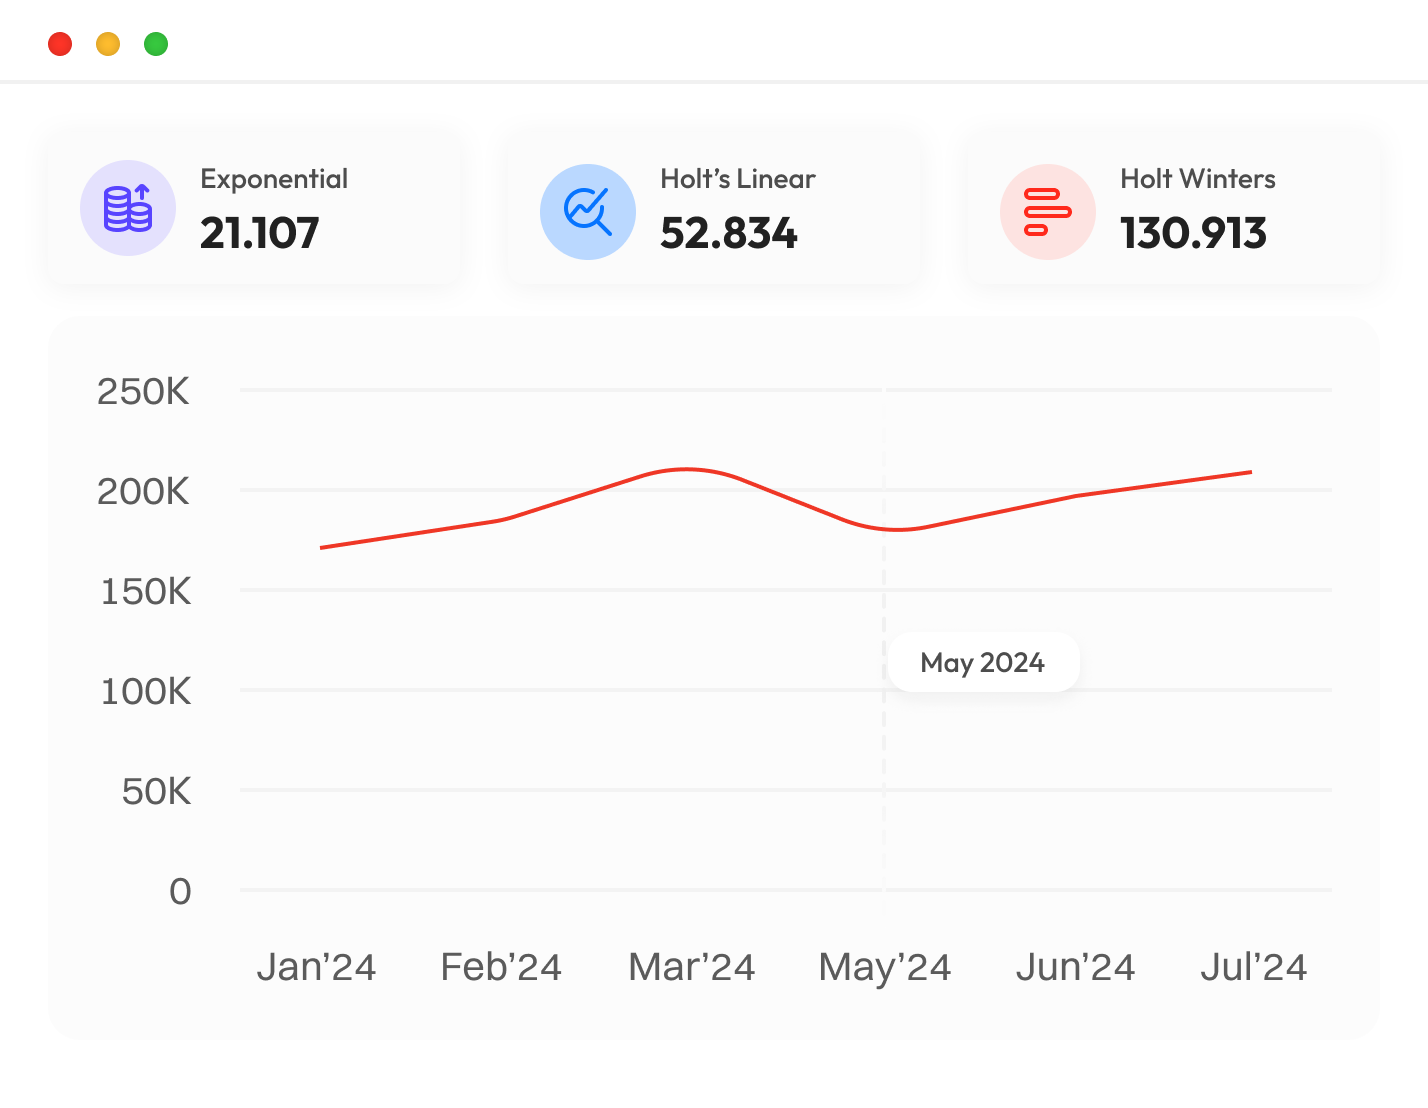
Task: Select the Exponential value 21.107
Action: click(x=259, y=233)
